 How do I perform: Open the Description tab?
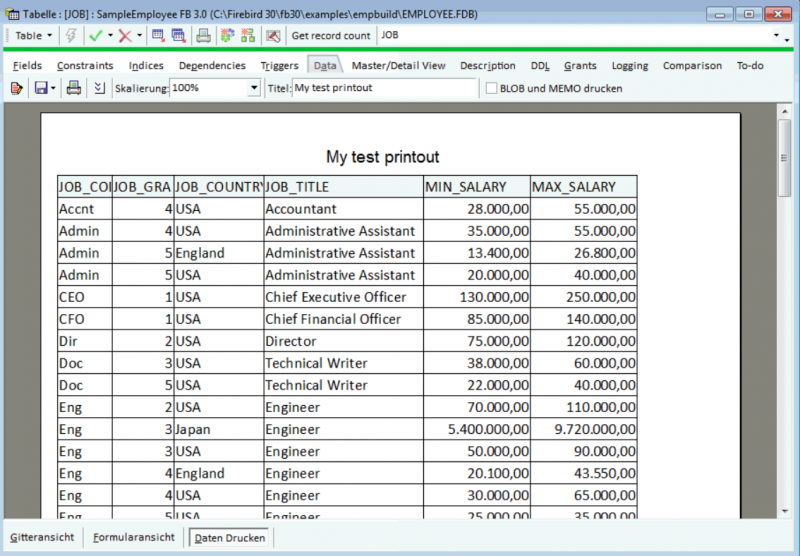(488, 65)
